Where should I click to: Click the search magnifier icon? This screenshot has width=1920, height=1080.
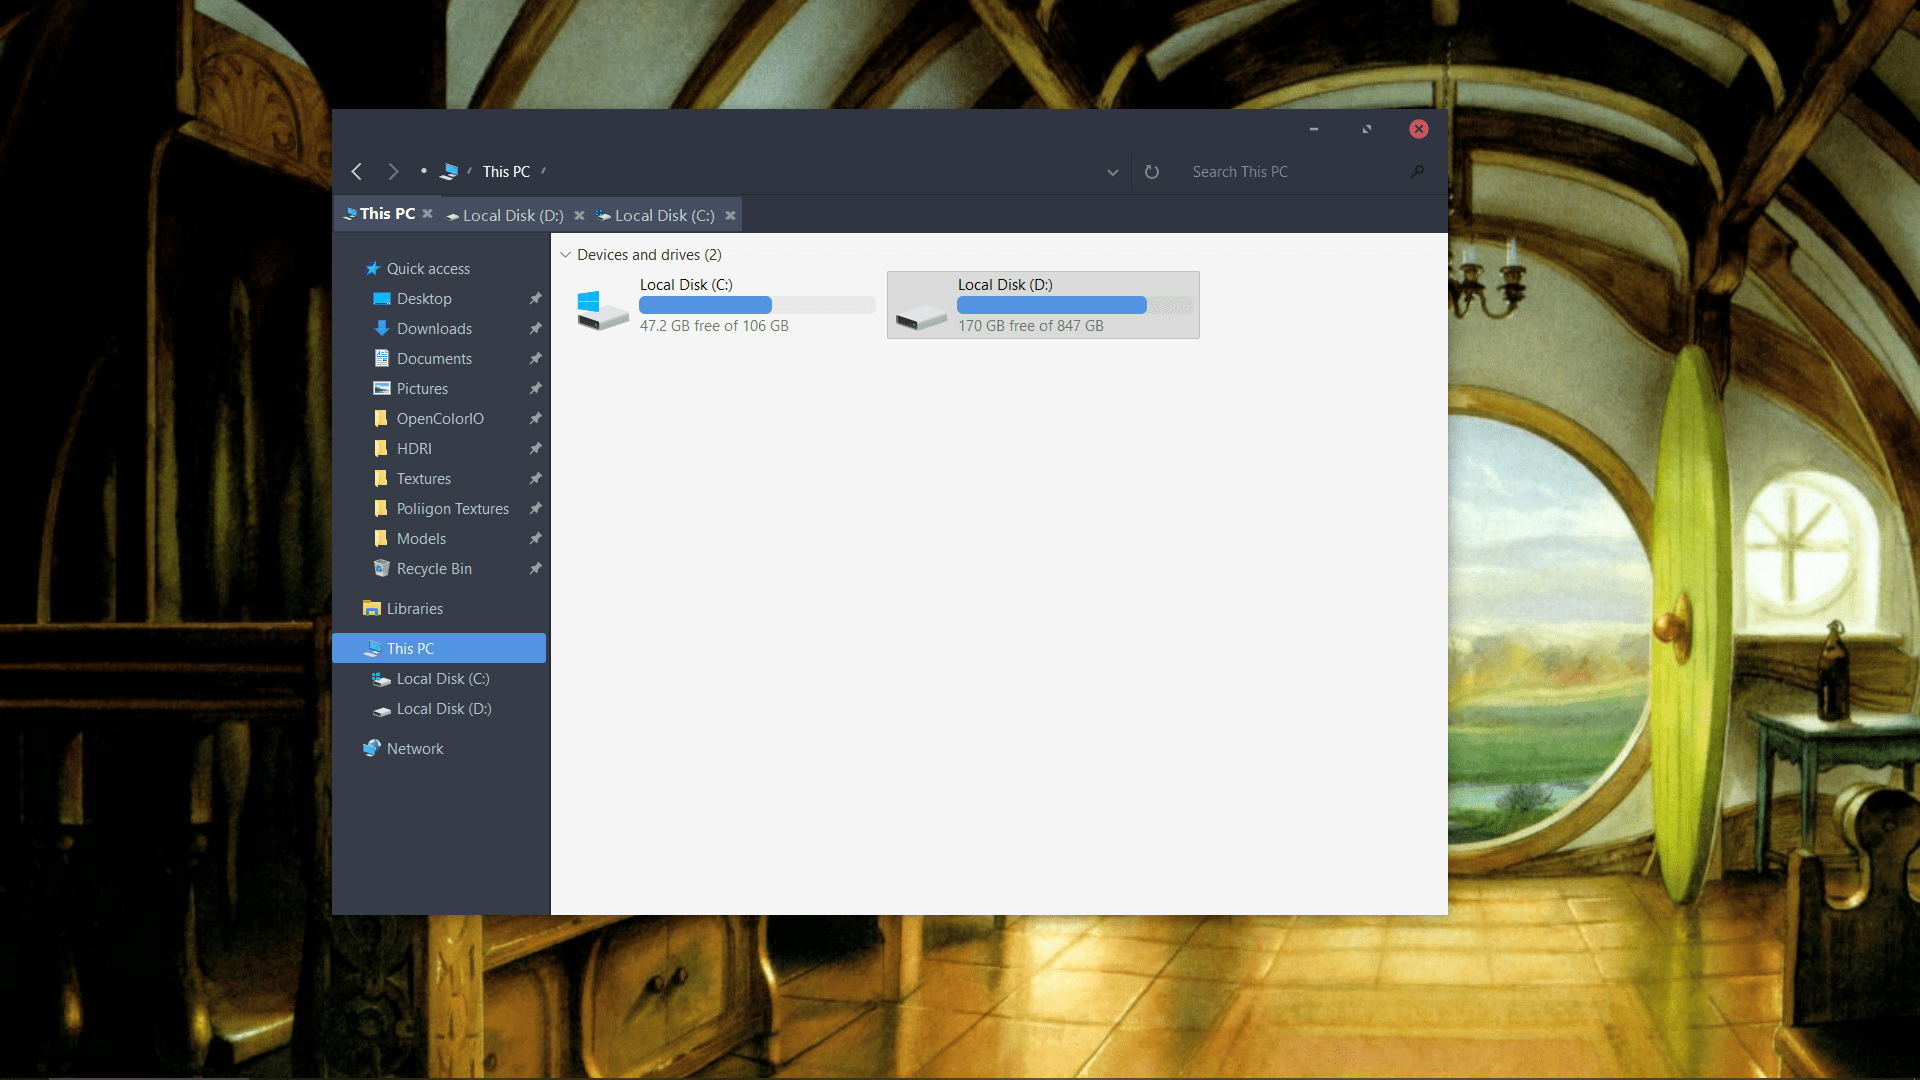1417,171
